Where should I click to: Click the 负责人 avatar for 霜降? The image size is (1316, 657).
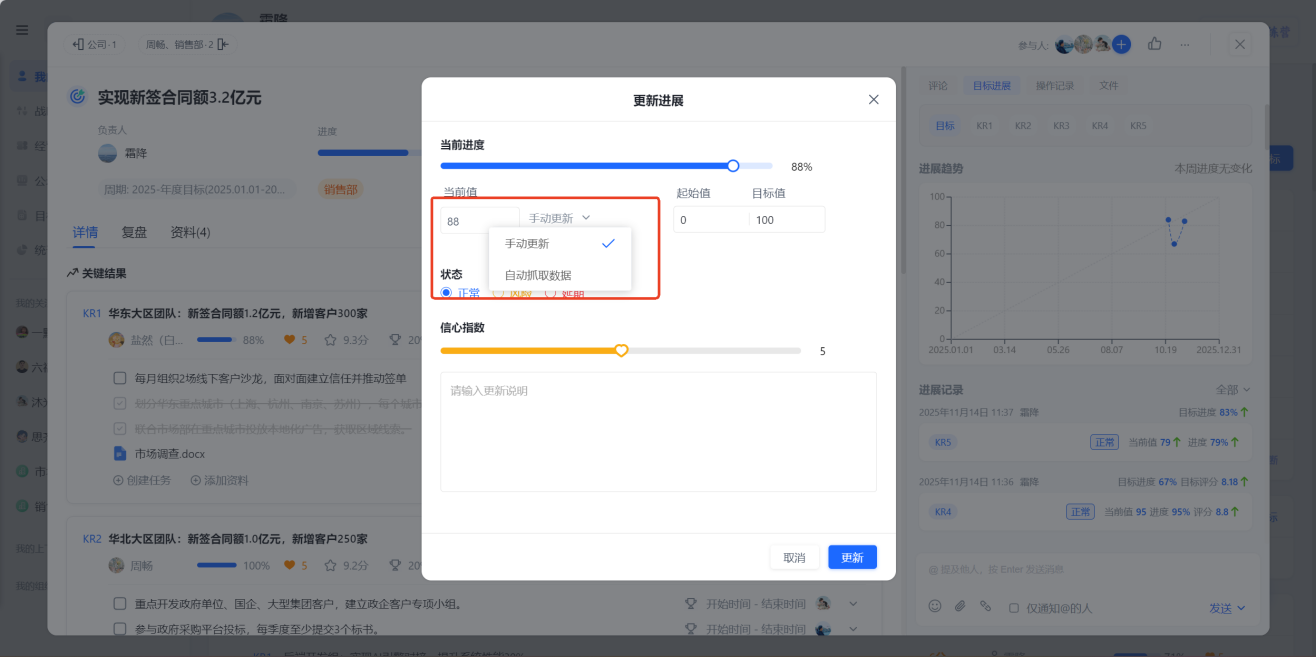tap(107, 153)
